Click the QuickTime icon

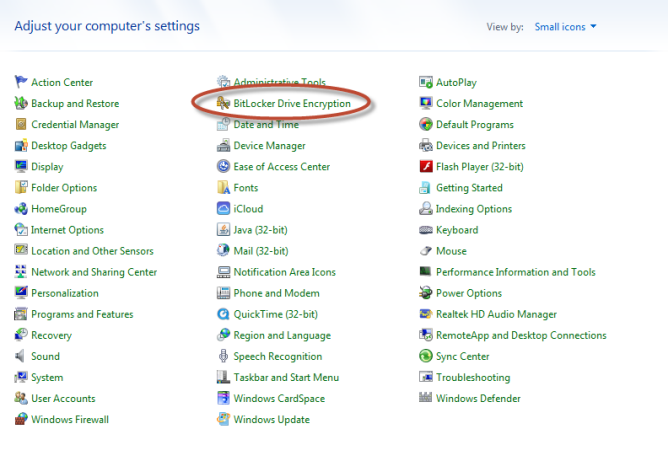pos(223,314)
